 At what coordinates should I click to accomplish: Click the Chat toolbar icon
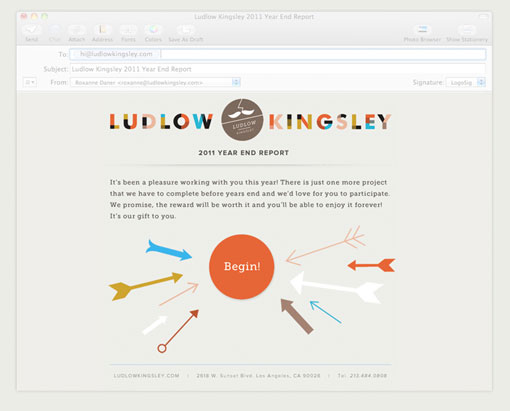pos(55,30)
